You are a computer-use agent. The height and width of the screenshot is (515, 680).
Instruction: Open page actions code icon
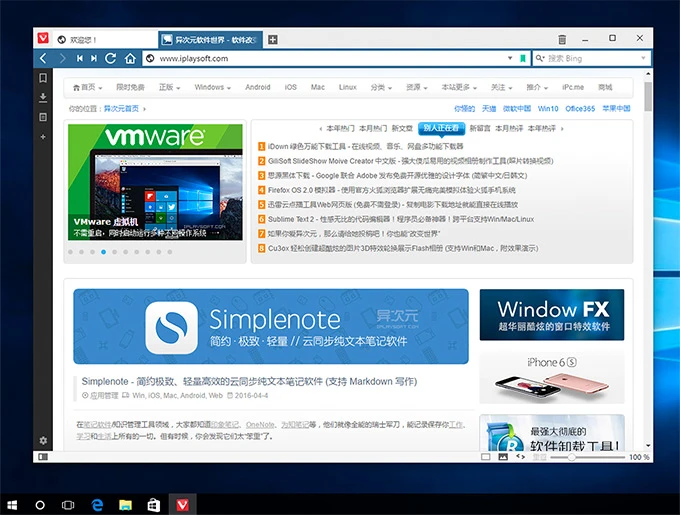520,457
